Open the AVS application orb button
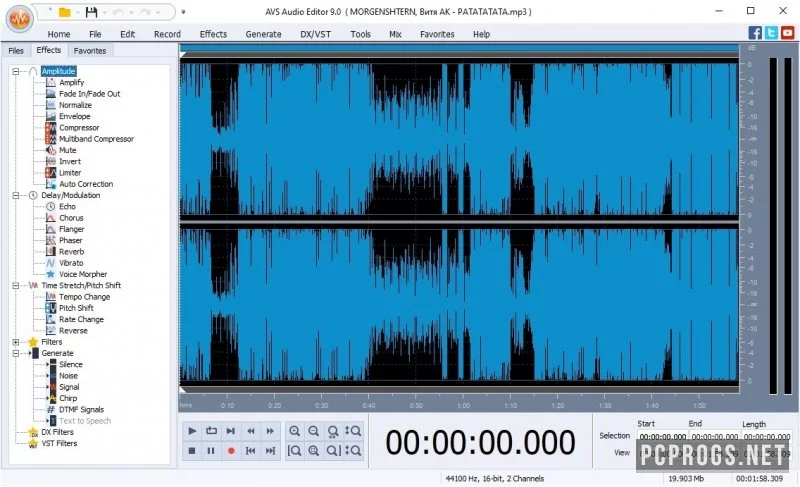This screenshot has height=487, width=800. coord(20,19)
